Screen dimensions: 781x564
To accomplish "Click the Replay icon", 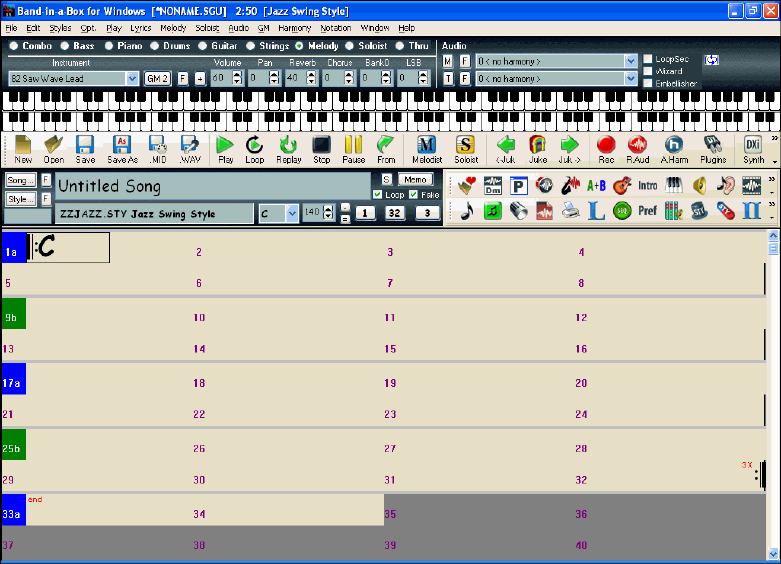I will coord(288,149).
